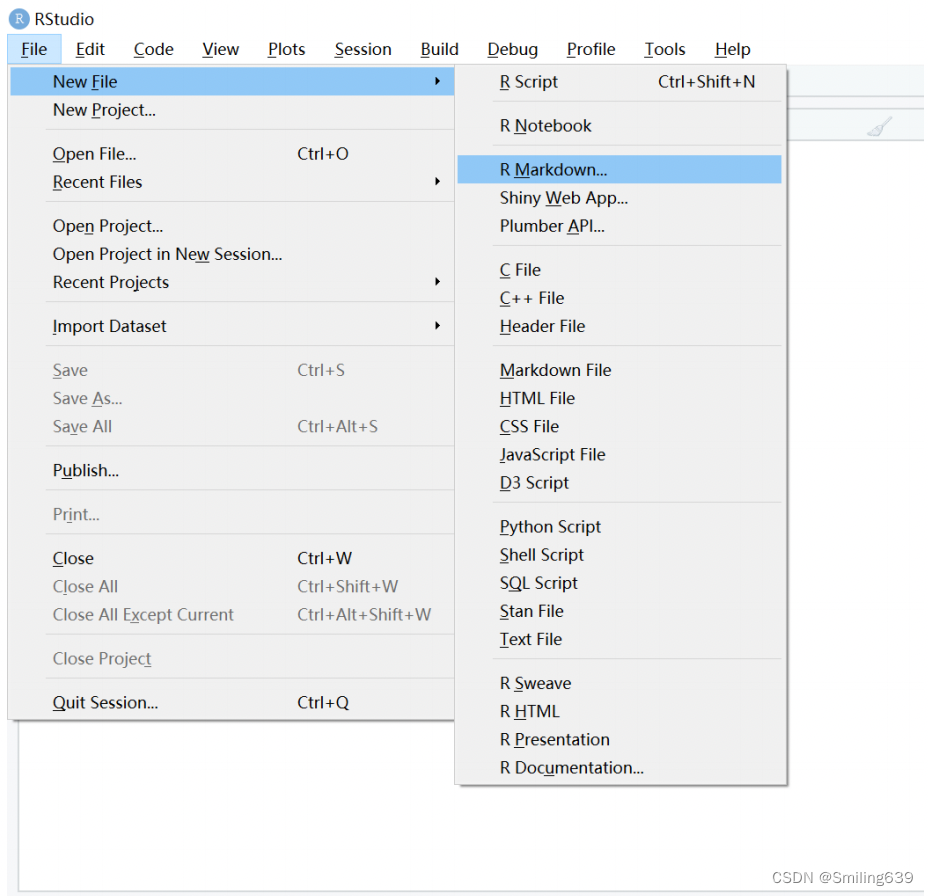Image resolution: width=928 pixels, height=896 pixels.
Task: Expand the Recent Projects submenu
Action: pos(232,282)
